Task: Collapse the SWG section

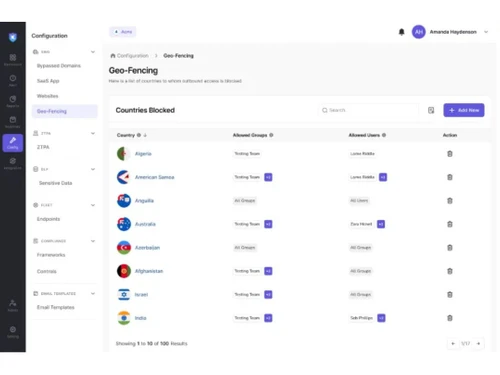Action: [93, 52]
